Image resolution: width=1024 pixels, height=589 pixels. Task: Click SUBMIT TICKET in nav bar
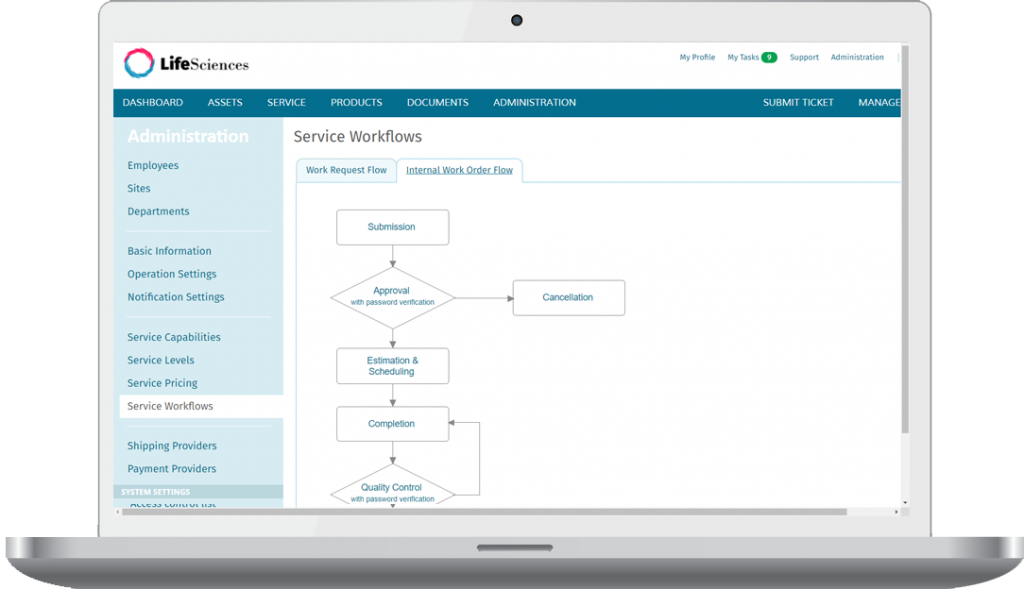click(x=798, y=103)
